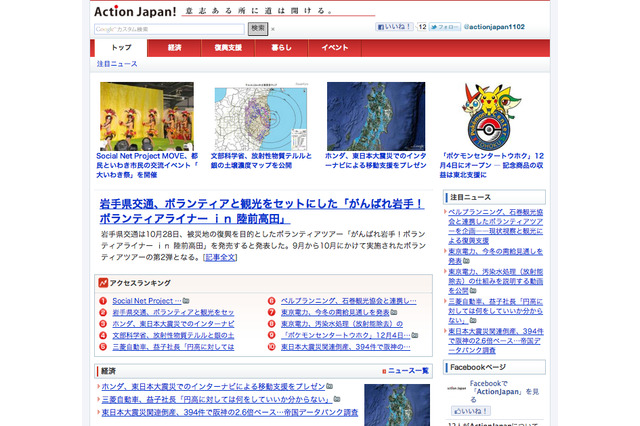Open 経済 list item 帝国データバンク調査 link
This screenshot has height=426, width=640.
pyautogui.click(x=230, y=413)
